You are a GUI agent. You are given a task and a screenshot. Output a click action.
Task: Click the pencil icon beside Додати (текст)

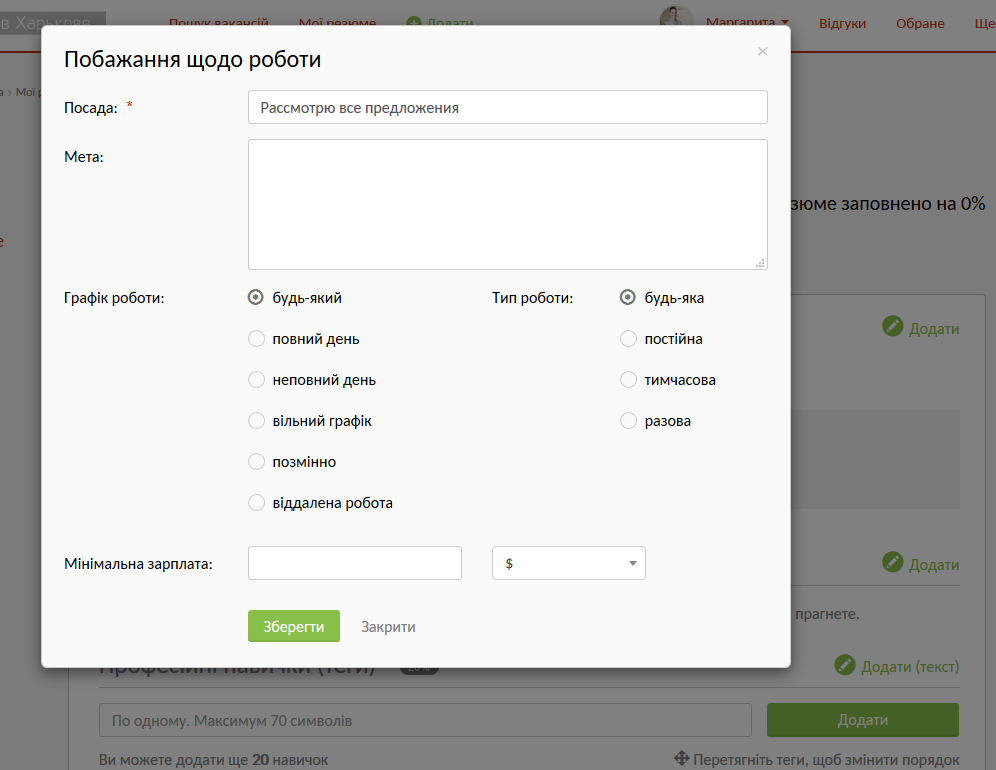[845, 665]
